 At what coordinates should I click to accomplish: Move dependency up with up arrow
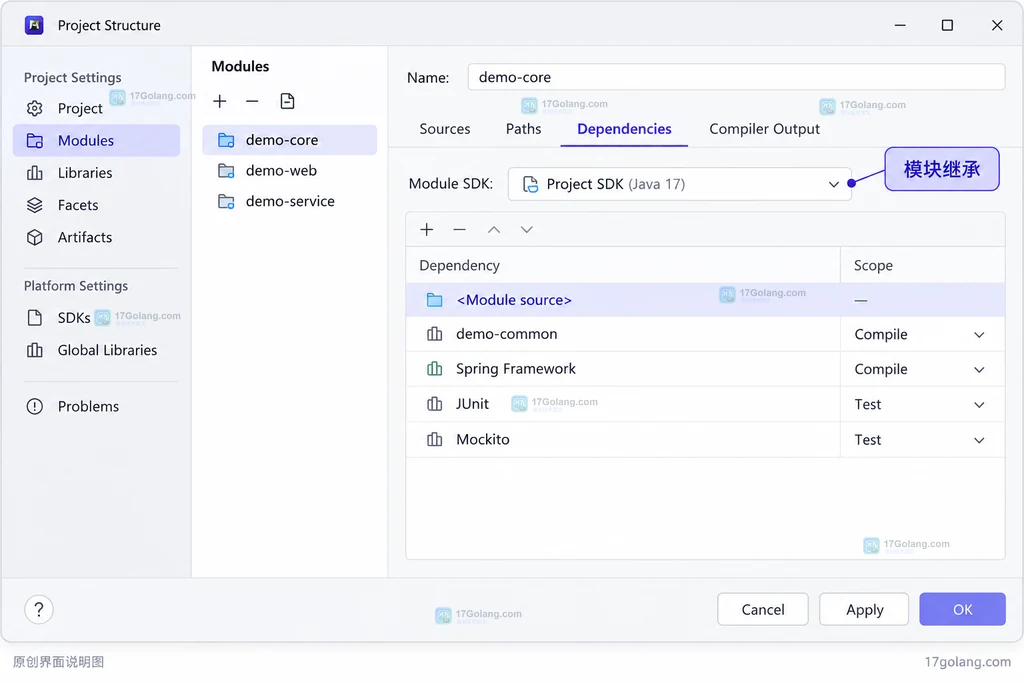point(494,229)
